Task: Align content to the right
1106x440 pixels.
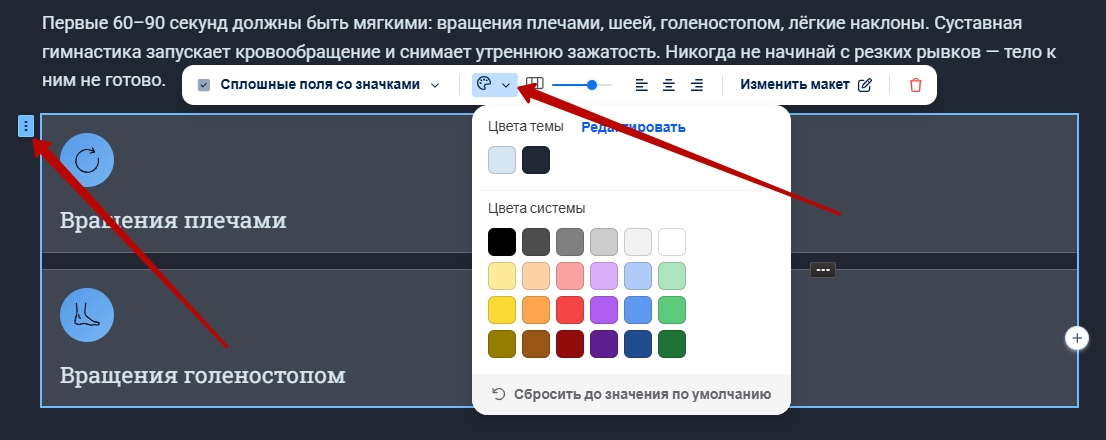Action: (x=697, y=85)
